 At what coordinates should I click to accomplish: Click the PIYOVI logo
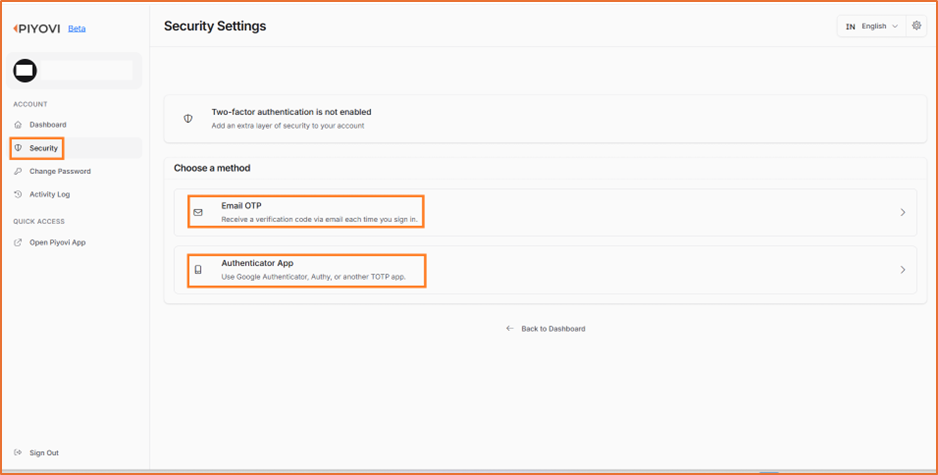pos(37,29)
